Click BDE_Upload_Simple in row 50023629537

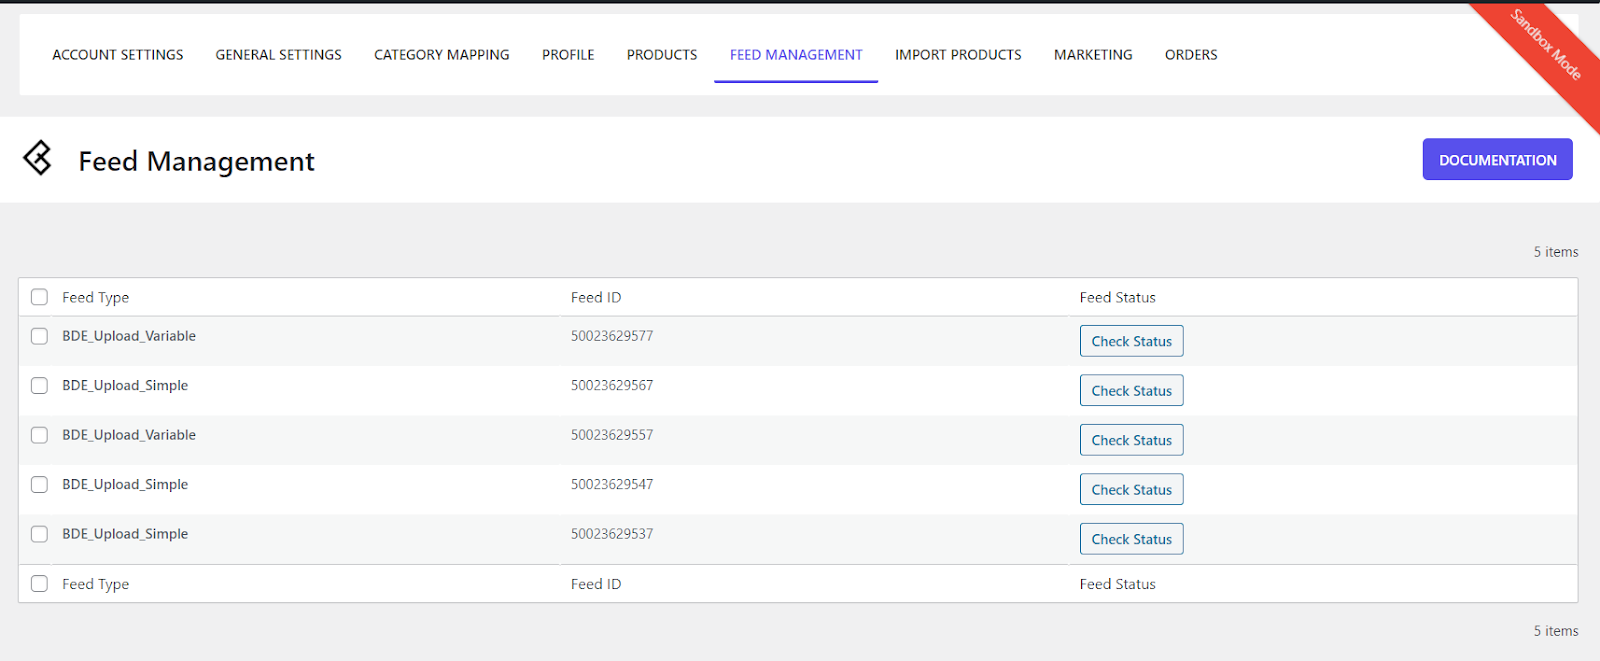(x=125, y=534)
